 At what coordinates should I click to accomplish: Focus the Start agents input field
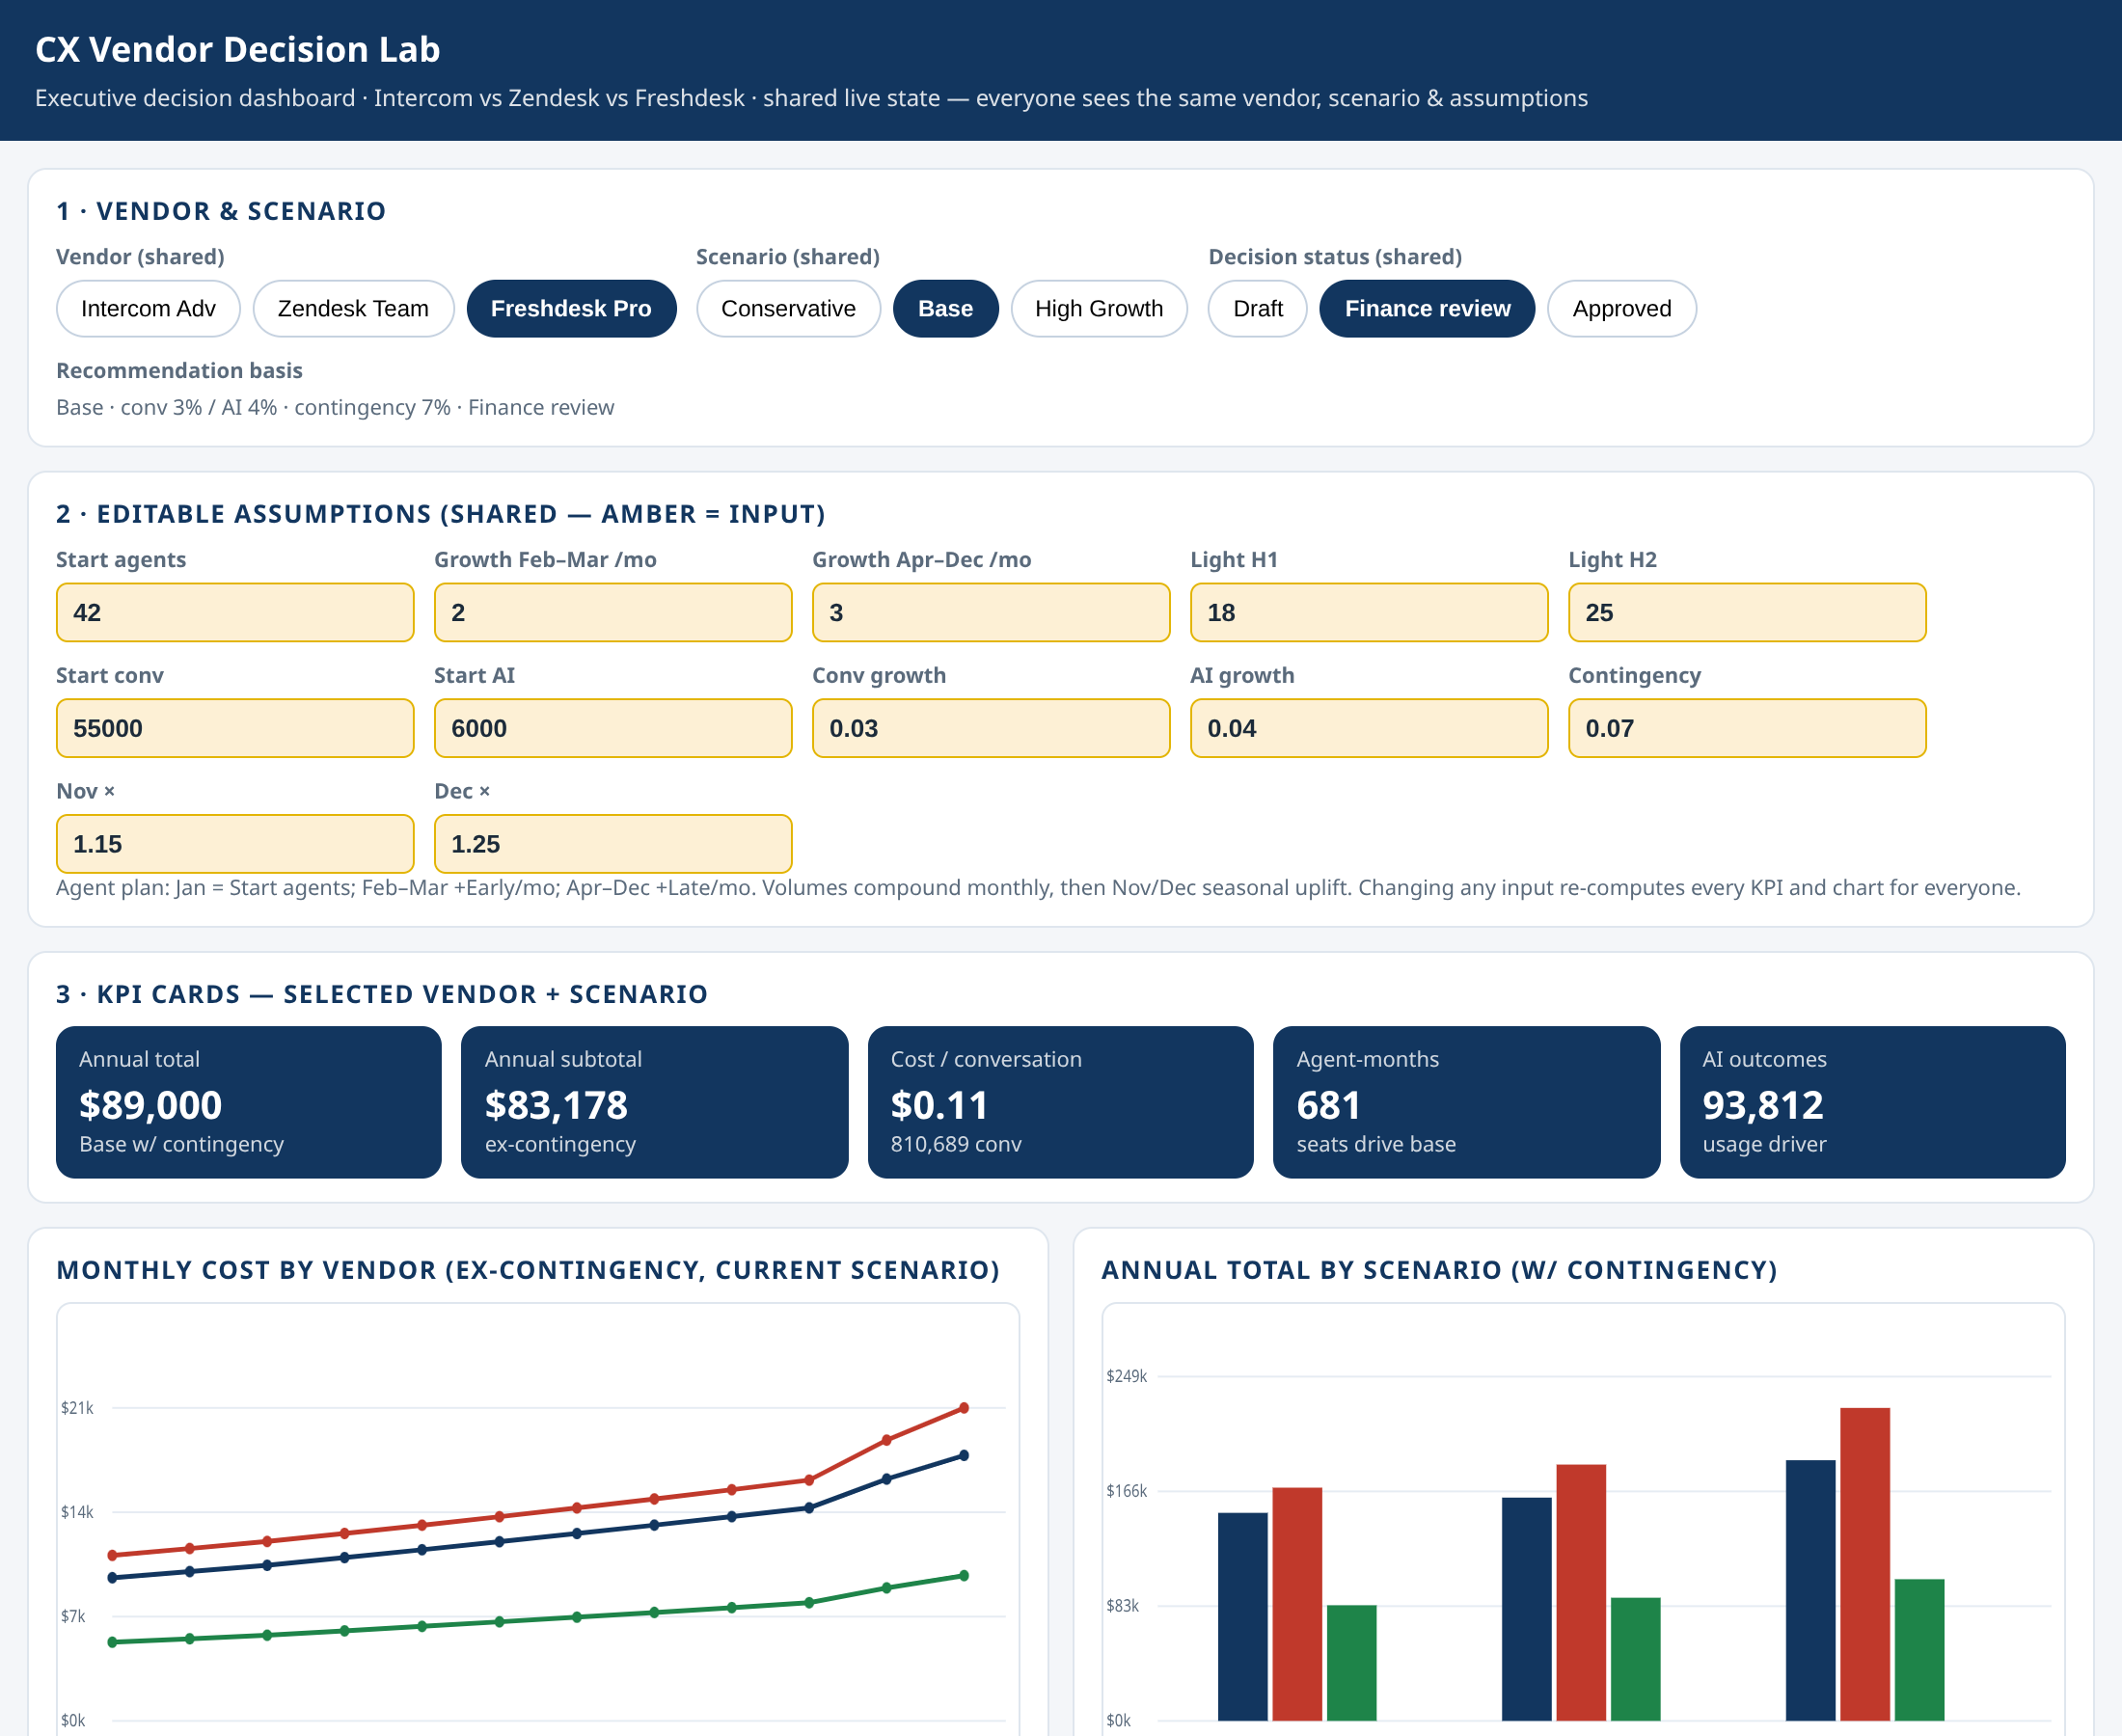pyautogui.click(x=235, y=612)
